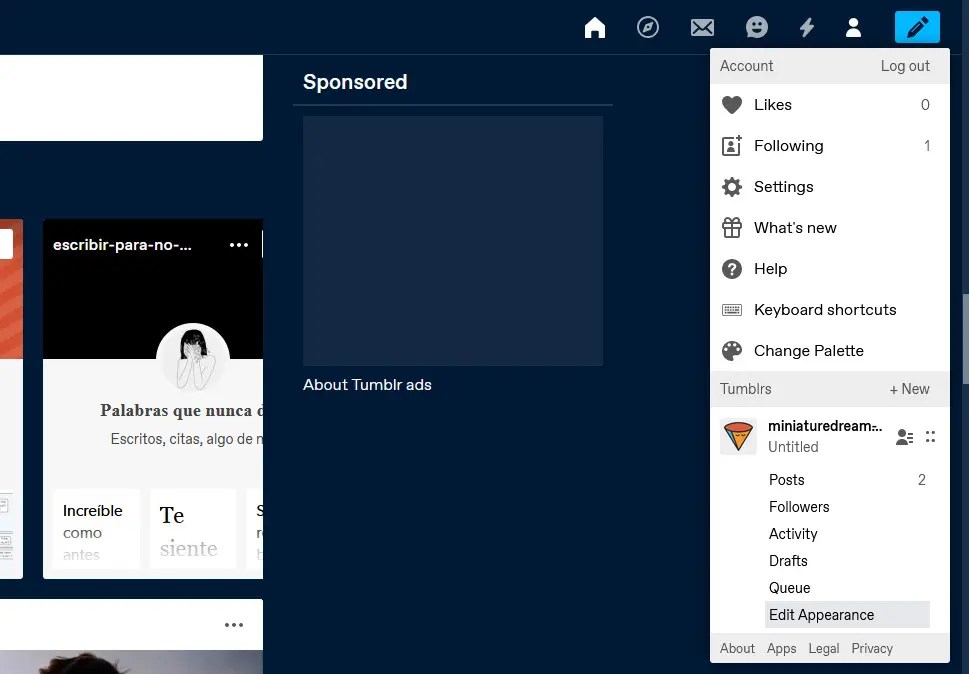Open the Posts entry in the account menu

[x=786, y=480]
